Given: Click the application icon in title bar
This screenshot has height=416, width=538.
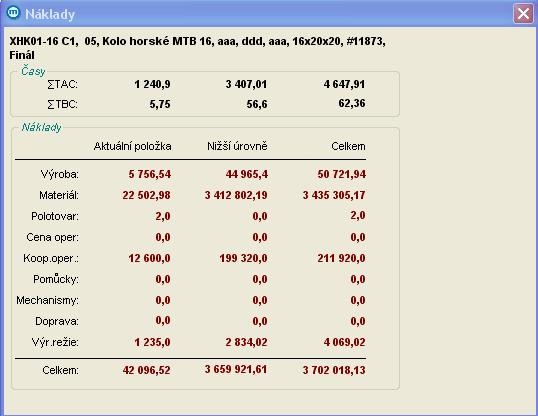Looking at the screenshot, I should [14, 13].
